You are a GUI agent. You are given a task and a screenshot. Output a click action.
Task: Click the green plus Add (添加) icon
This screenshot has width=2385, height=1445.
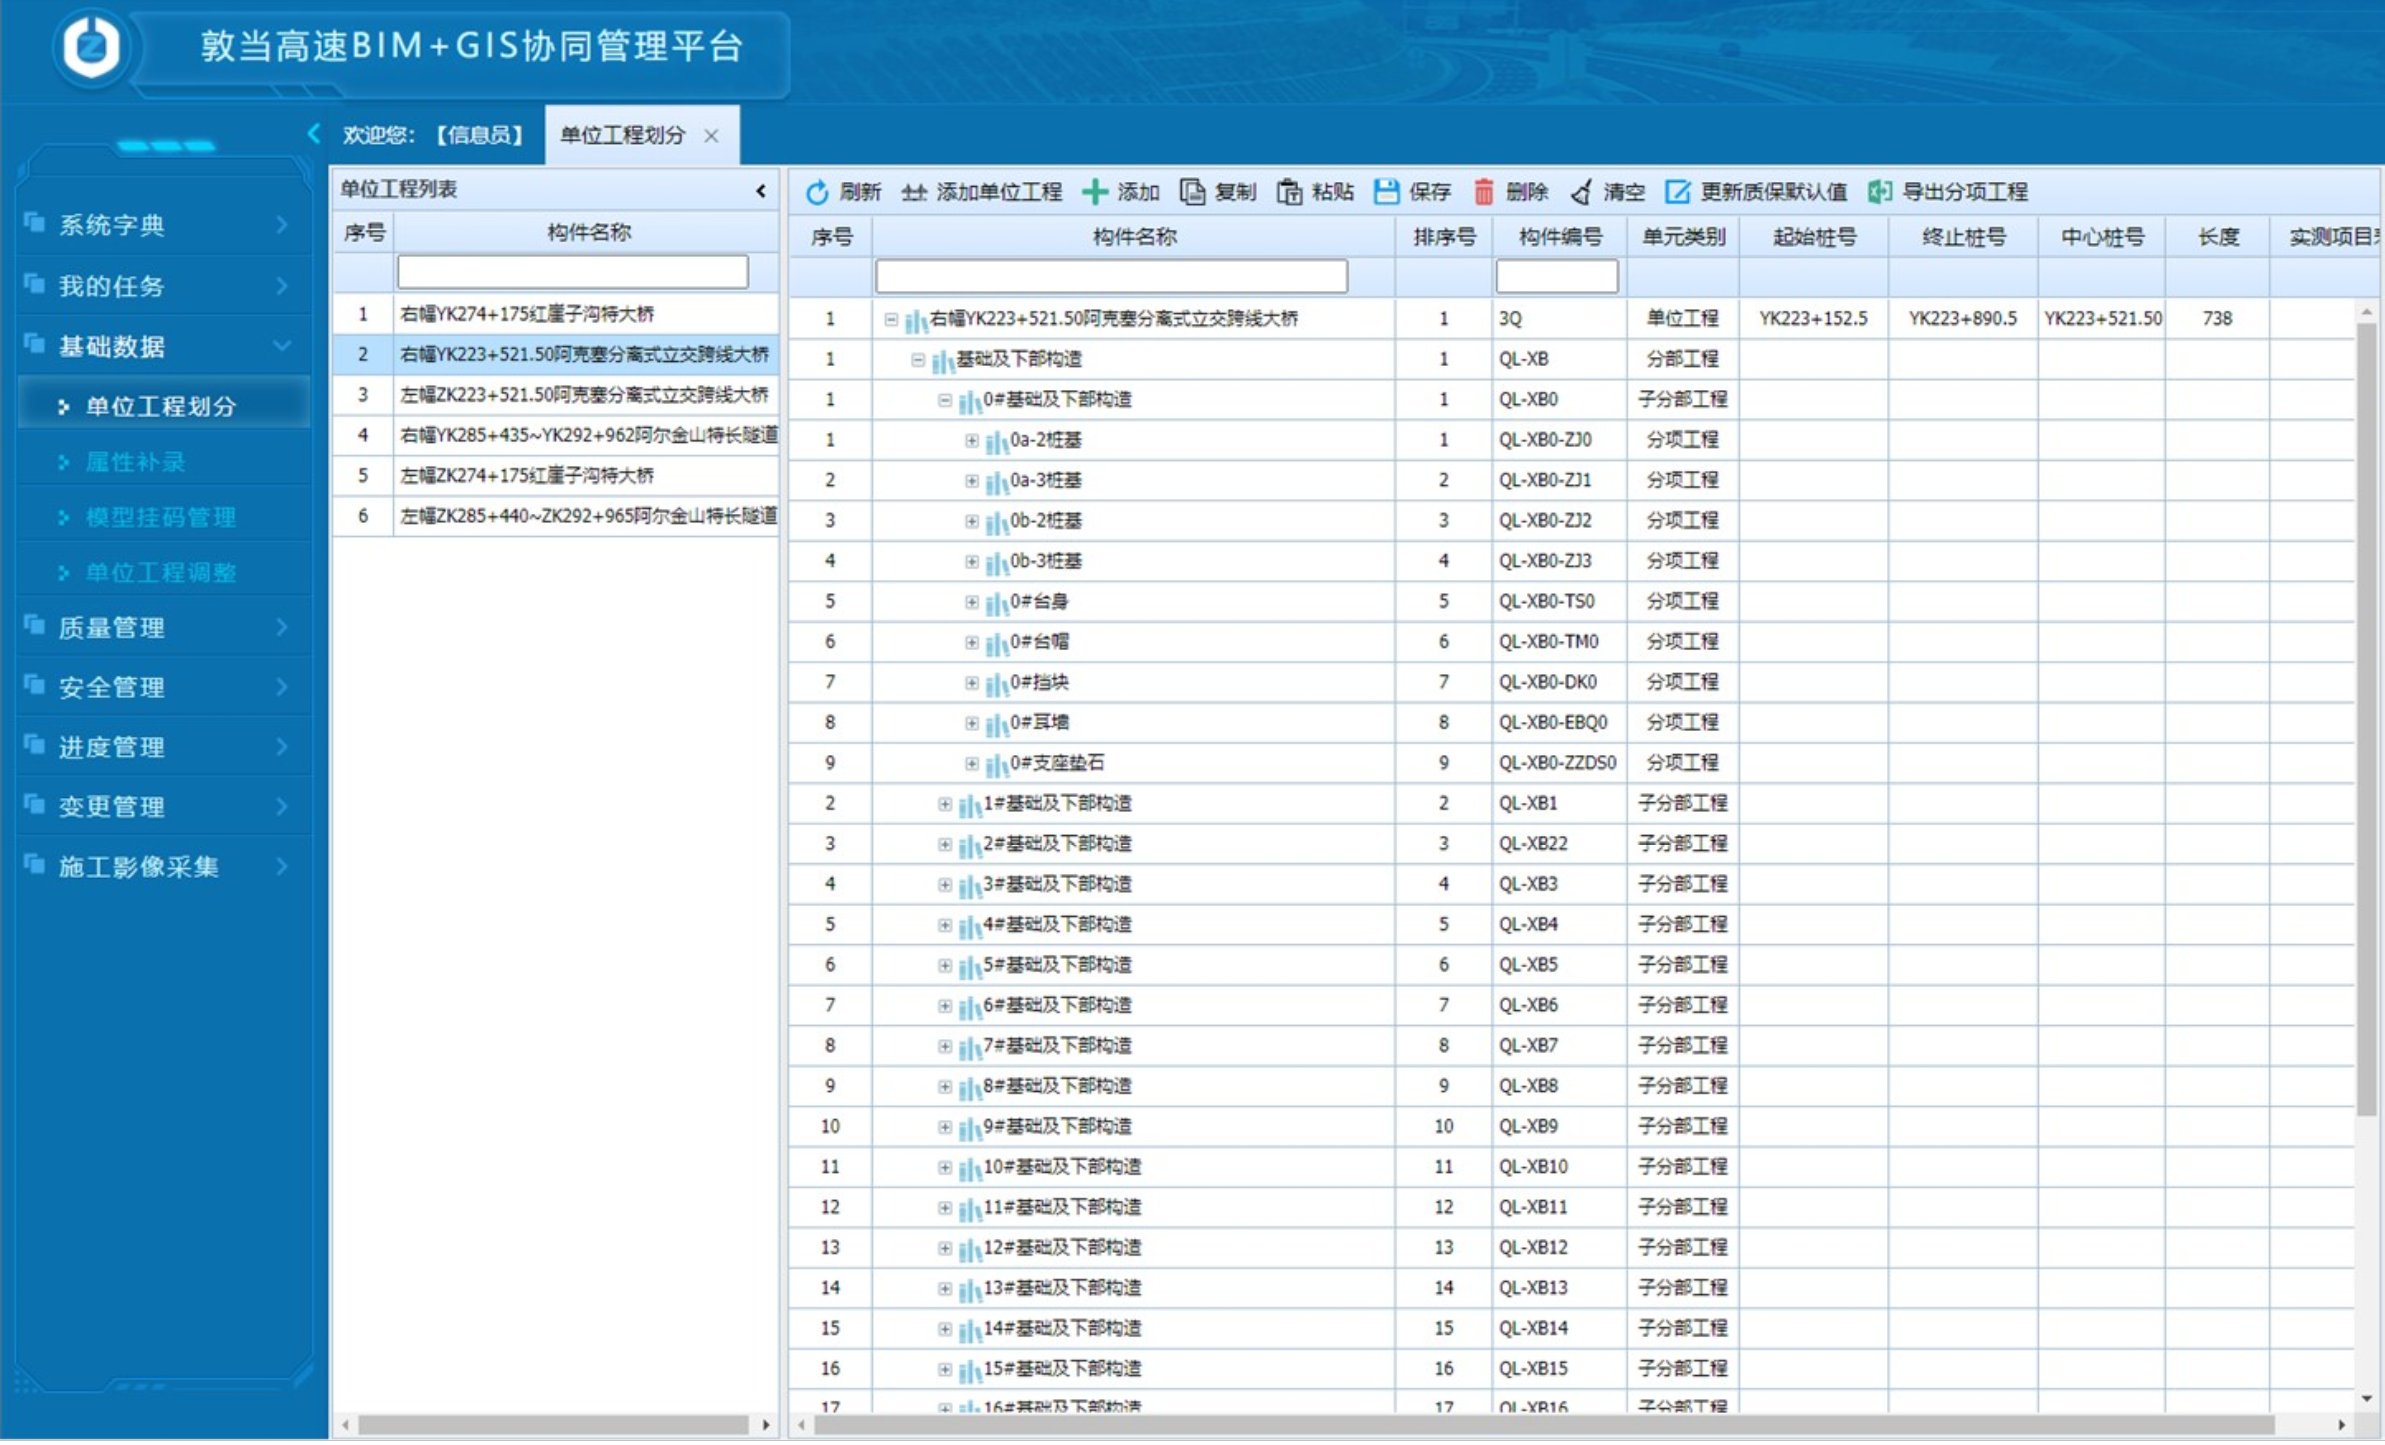pyautogui.click(x=1095, y=192)
